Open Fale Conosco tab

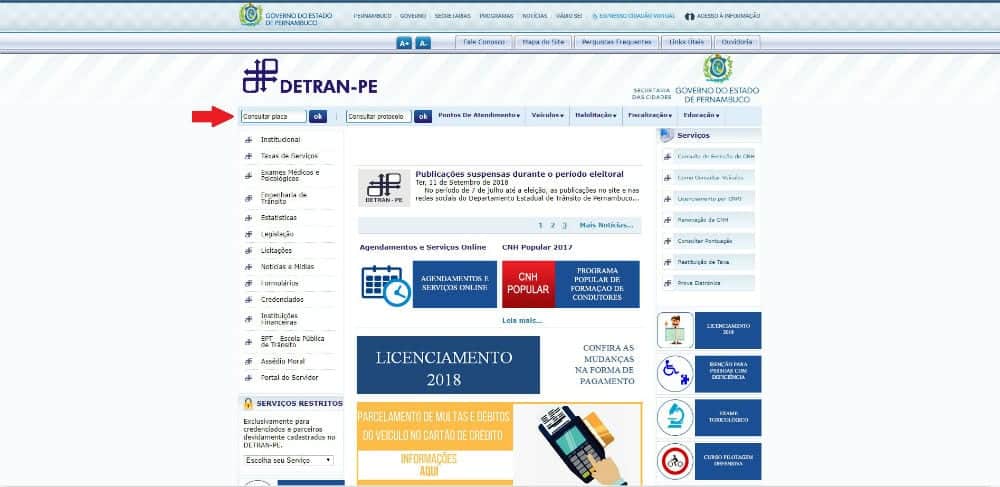point(483,42)
